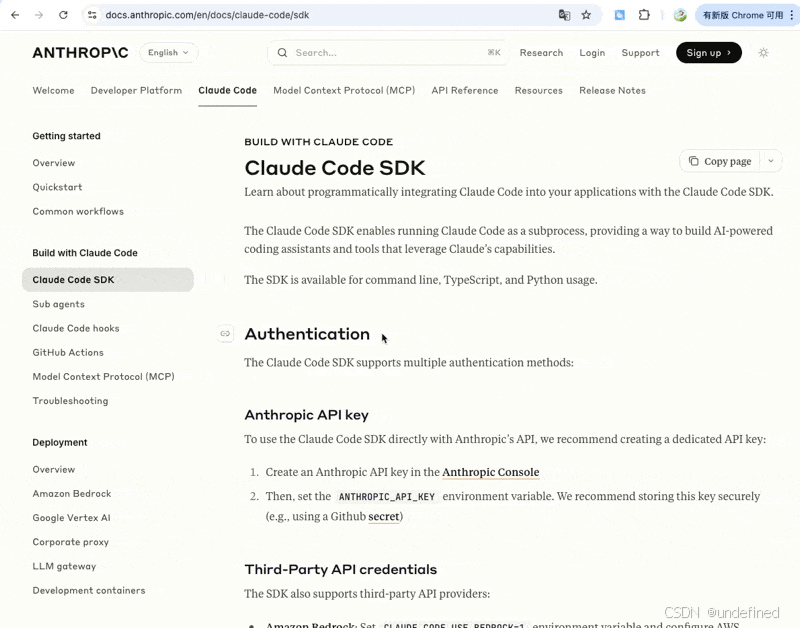Screen dimensions: 800x628
Task: Open the Extensions puzzle icon
Action: [644, 15]
